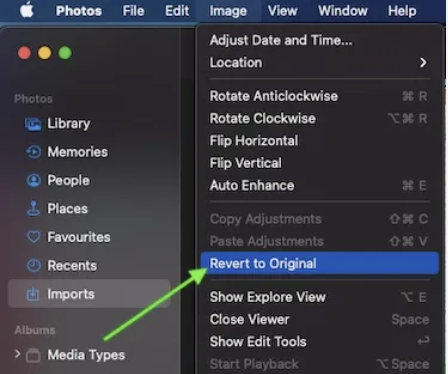The height and width of the screenshot is (374, 448).
Task: Open the Edit menu
Action: (x=177, y=11)
